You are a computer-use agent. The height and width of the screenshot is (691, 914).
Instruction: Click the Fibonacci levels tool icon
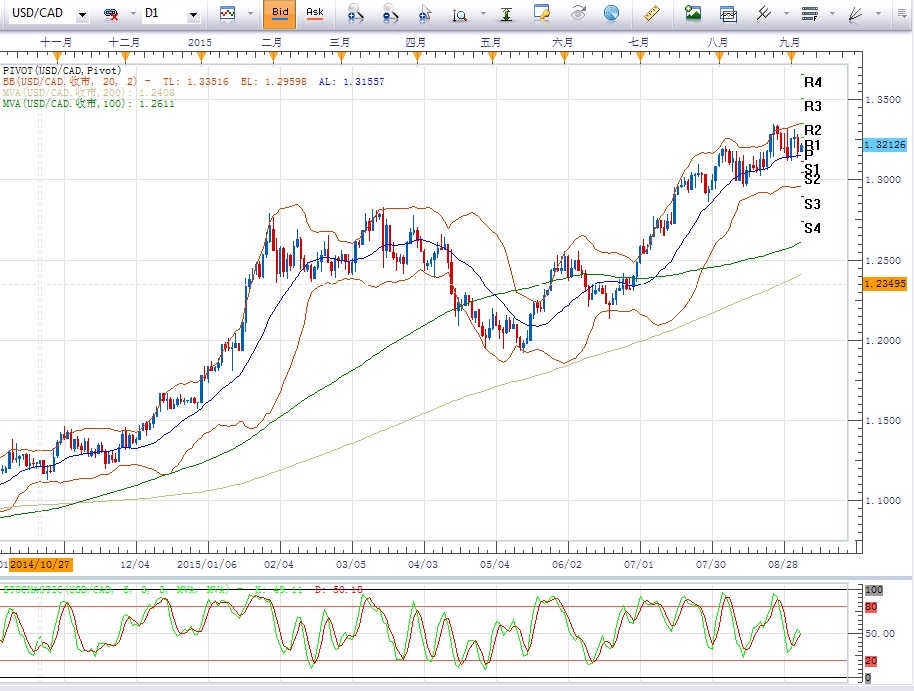[x=809, y=14]
